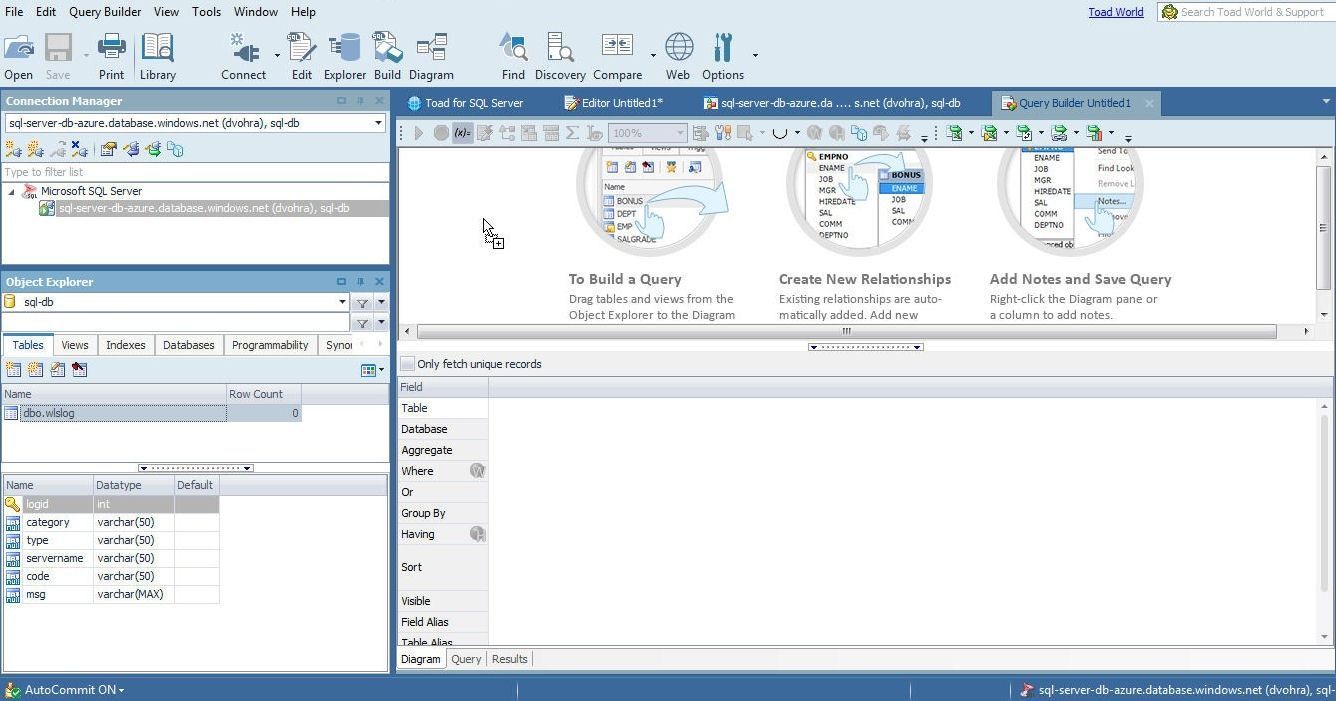Select the servername column row
Viewport: 1336px width, 701px height.
click(110, 558)
